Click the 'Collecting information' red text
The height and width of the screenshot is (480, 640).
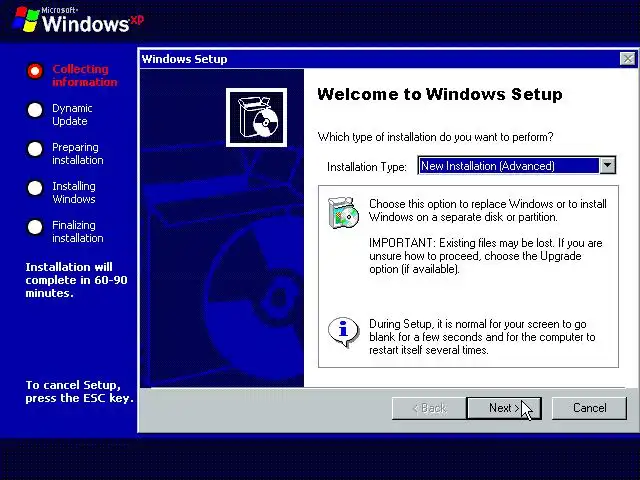pos(84,76)
